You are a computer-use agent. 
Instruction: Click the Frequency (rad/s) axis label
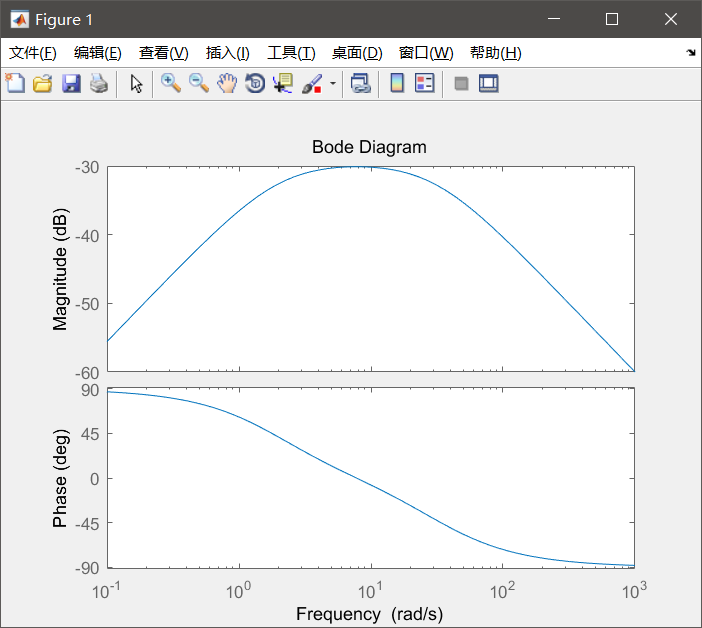click(369, 614)
